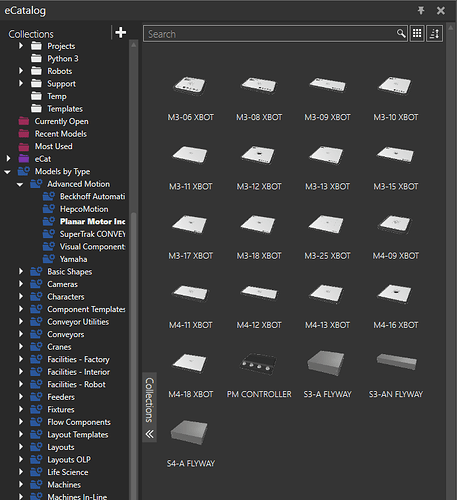The width and height of the screenshot is (457, 500).
Task: Select the purple eCat collection folder
Action: [x=24, y=159]
